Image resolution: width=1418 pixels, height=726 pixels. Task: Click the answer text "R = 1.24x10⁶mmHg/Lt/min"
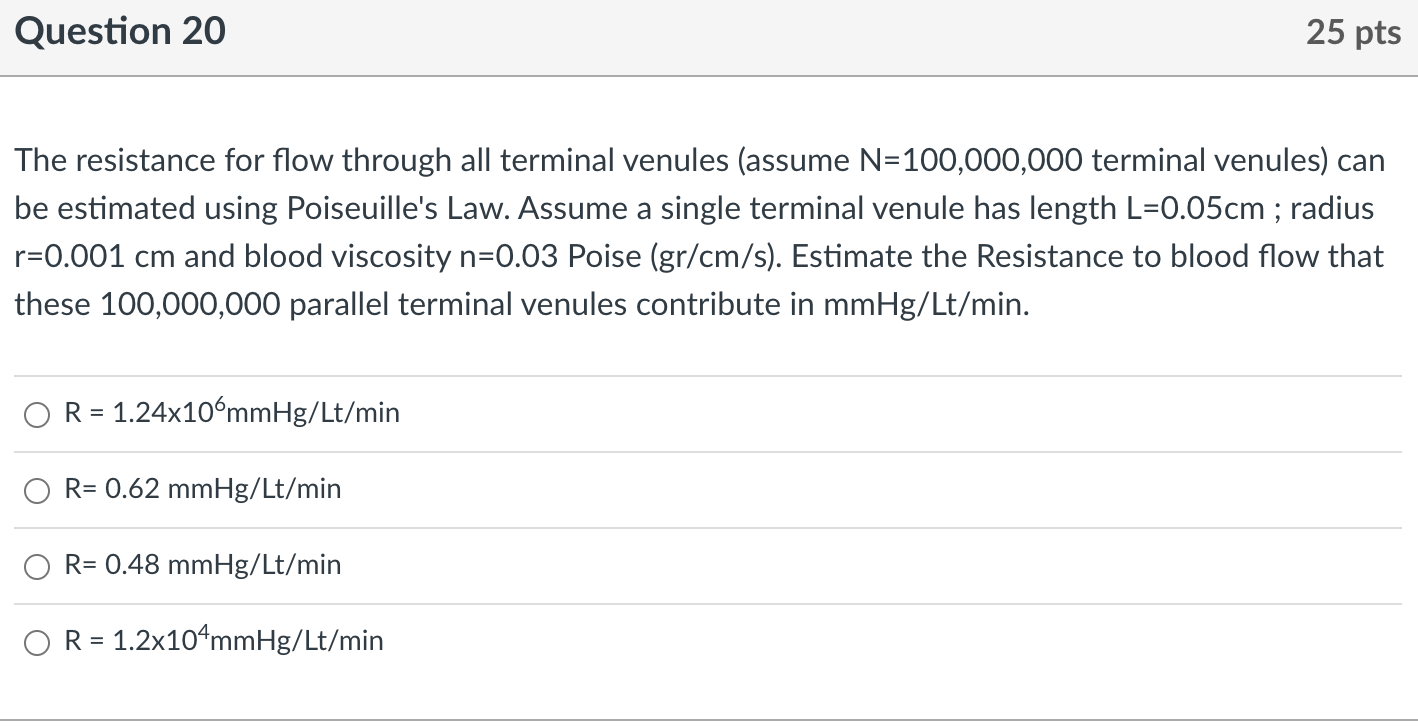click(x=231, y=413)
